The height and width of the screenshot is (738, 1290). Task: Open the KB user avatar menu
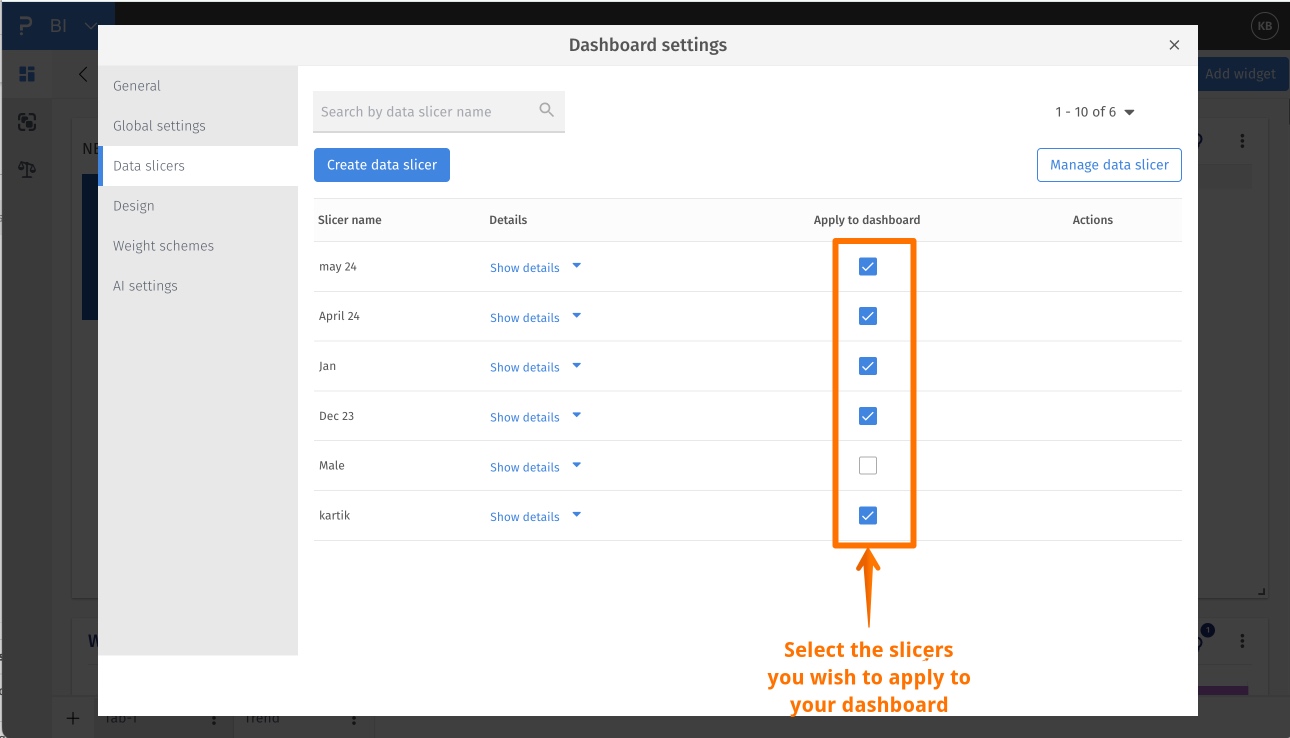point(1265,26)
